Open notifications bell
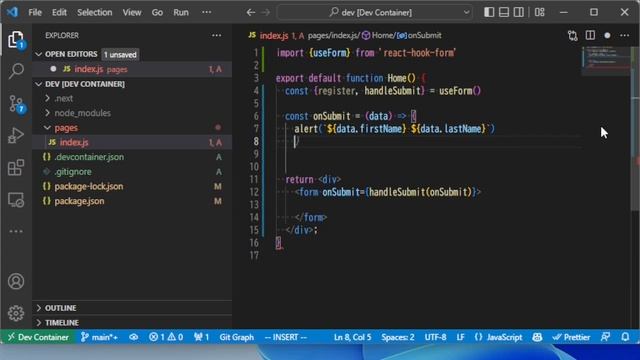This screenshot has width=640, height=360. tap(625, 337)
